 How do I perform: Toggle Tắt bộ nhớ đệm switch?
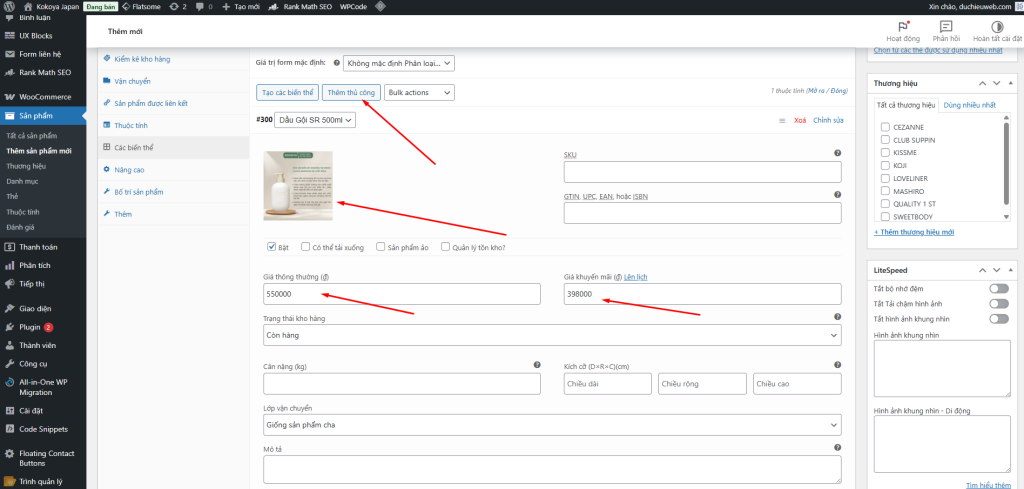[998, 288]
